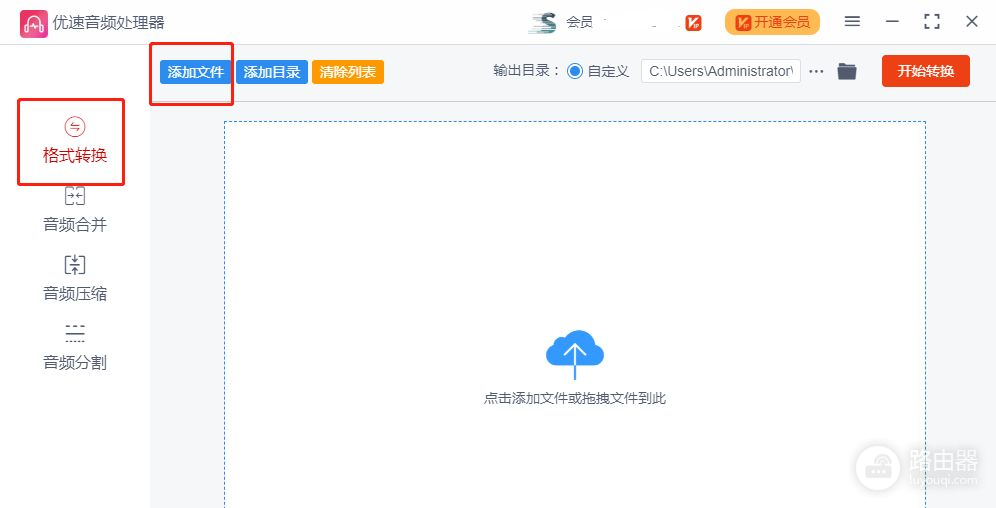Maximize the application window
This screenshot has height=508, width=996.
coord(932,21)
